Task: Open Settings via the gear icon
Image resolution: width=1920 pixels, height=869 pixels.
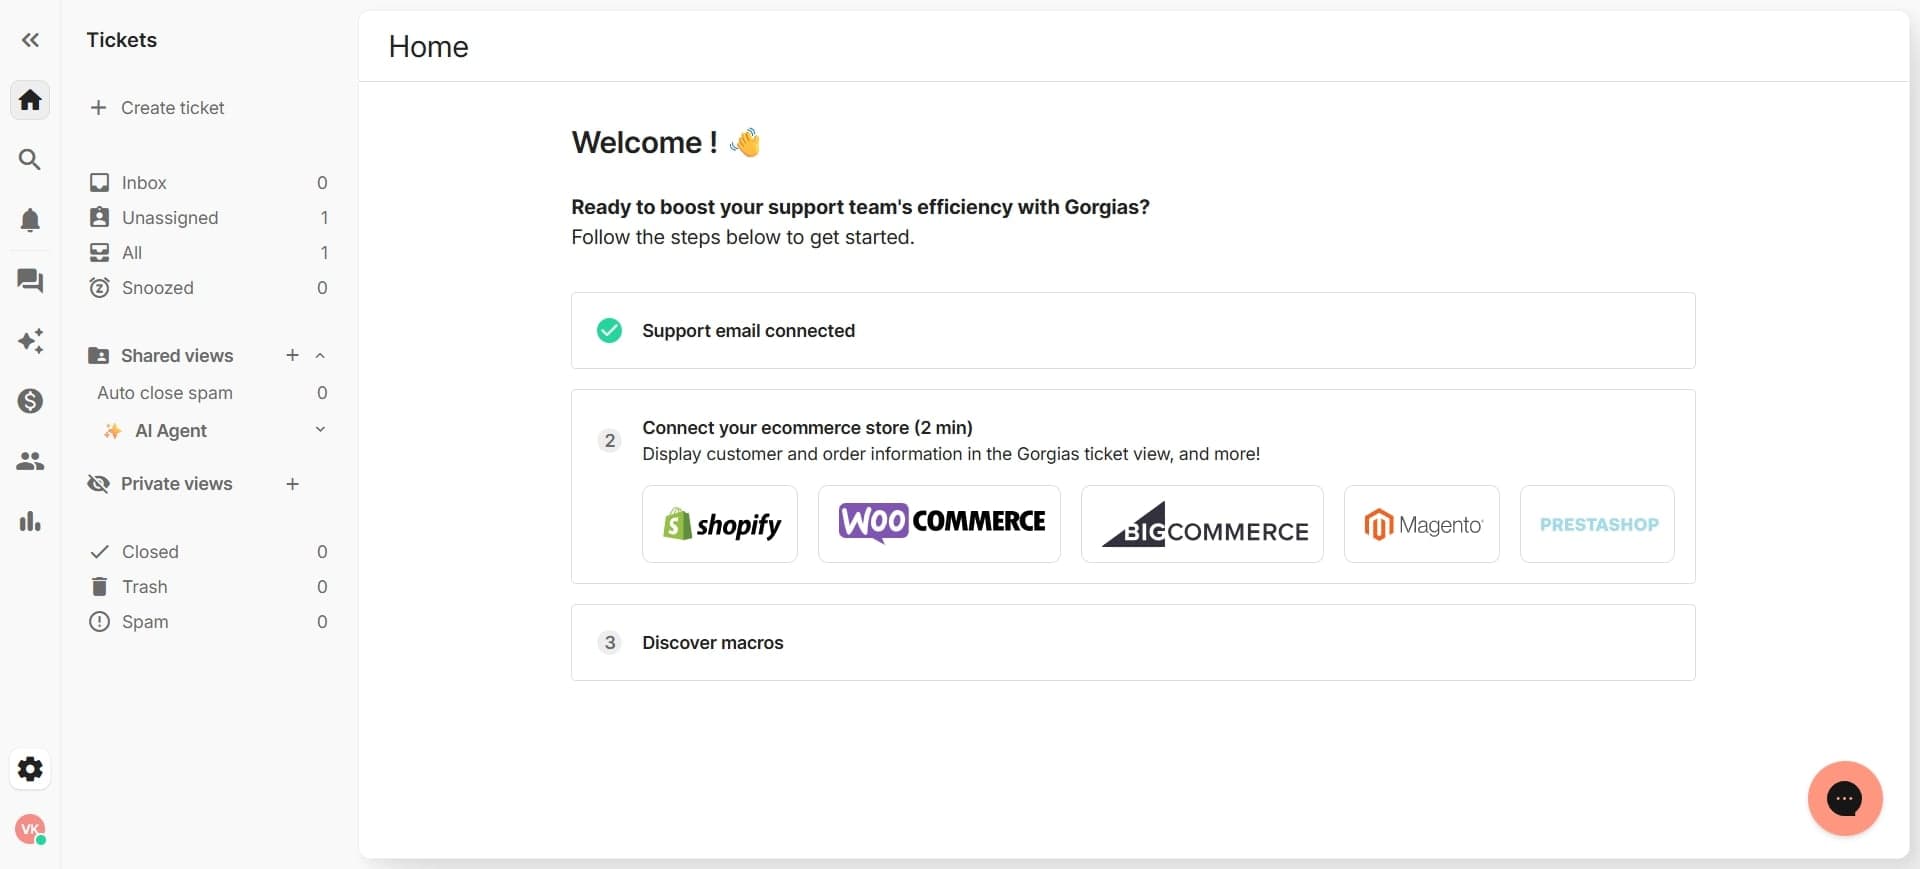Action: (29, 768)
